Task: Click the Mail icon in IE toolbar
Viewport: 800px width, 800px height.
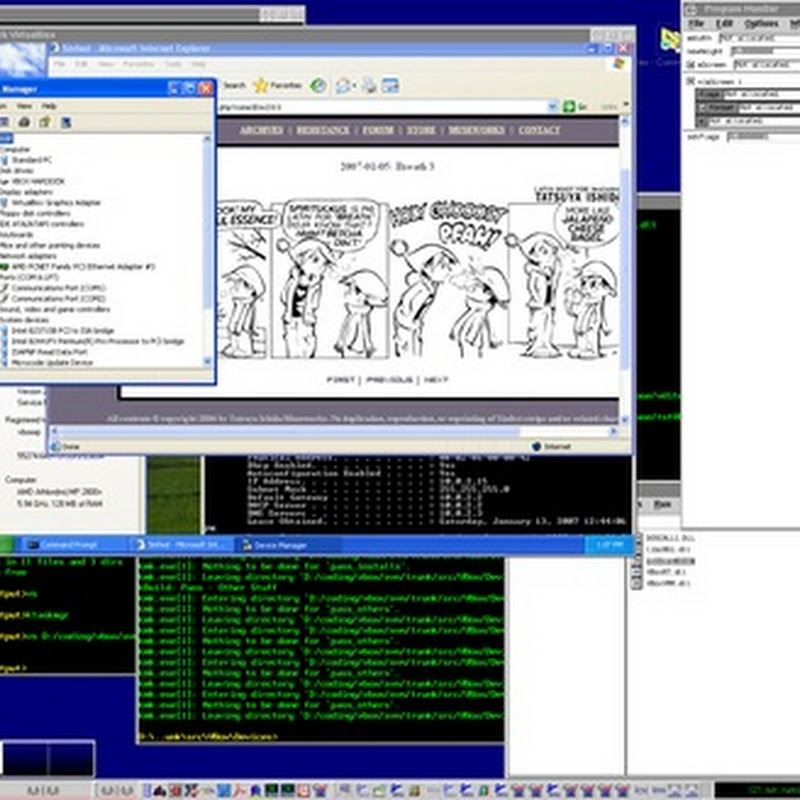Action: (345, 86)
